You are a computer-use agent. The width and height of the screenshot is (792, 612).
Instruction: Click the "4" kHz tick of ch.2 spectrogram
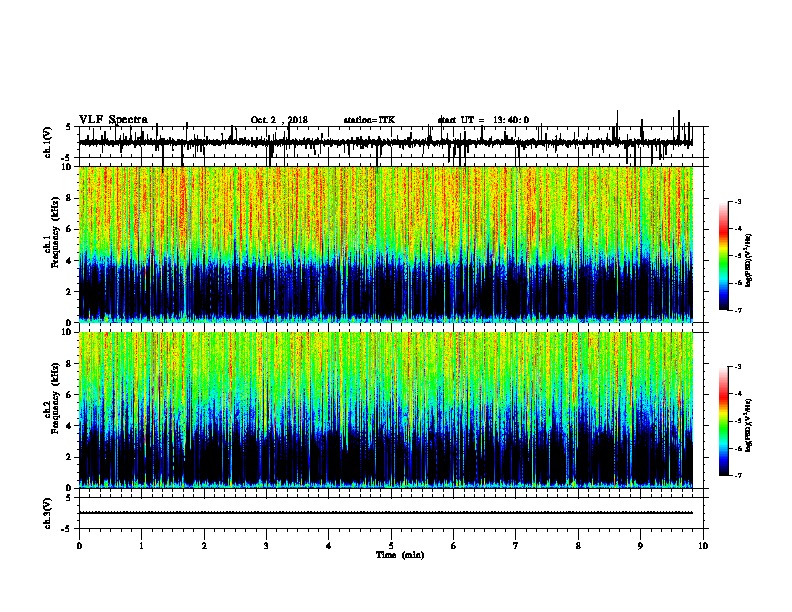pyautogui.click(x=69, y=426)
